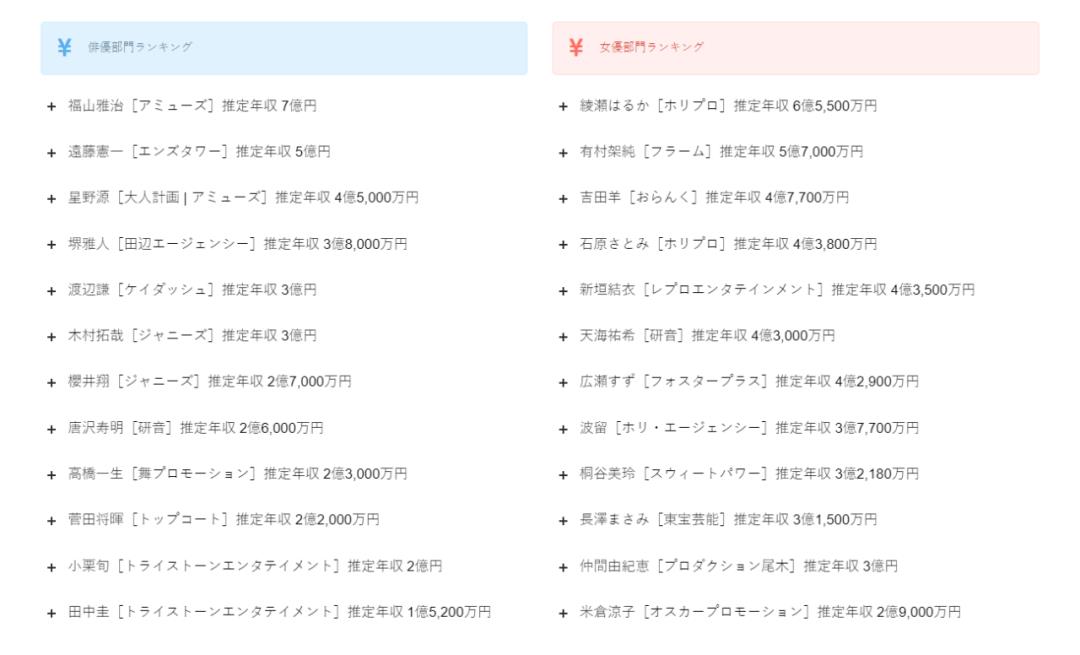The image size is (1080, 655).
Task: Expand the 福山雅治 entry with plus icon
Action: point(52,107)
